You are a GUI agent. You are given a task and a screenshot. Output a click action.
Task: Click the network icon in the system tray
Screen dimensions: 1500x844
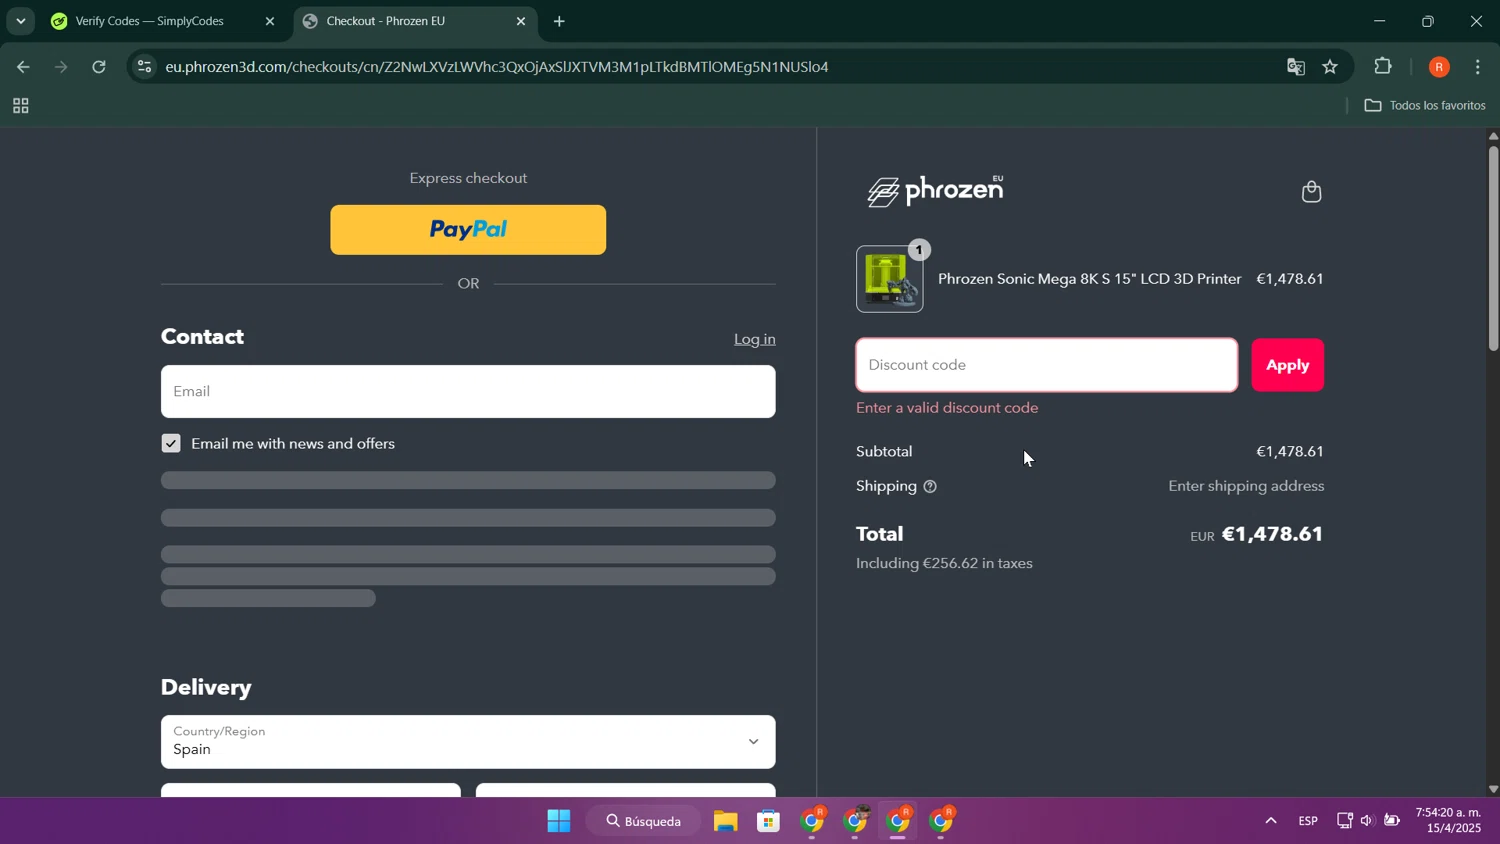point(1344,821)
